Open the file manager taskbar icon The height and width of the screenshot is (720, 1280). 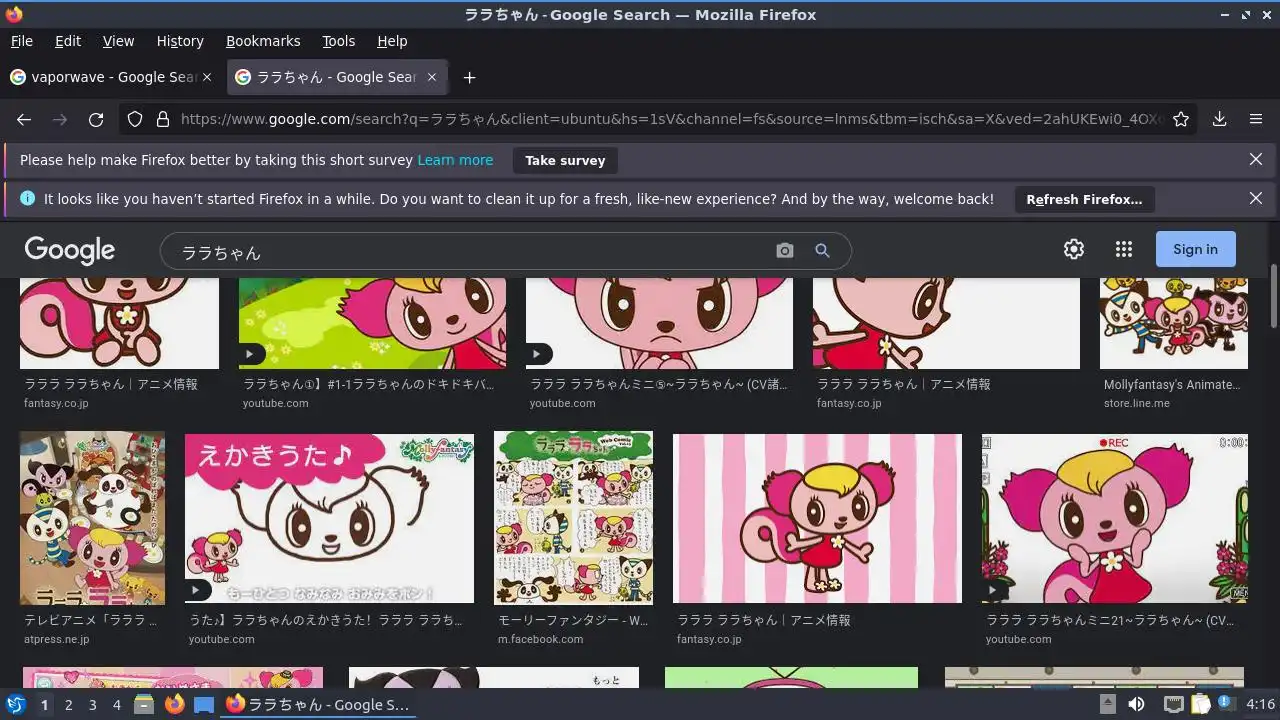(x=144, y=704)
